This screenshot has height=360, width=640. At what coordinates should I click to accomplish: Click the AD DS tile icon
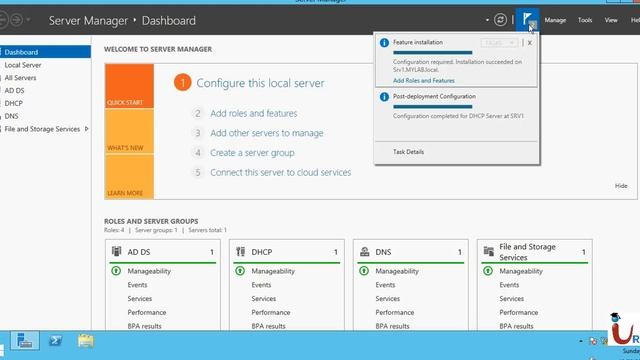[116, 251]
